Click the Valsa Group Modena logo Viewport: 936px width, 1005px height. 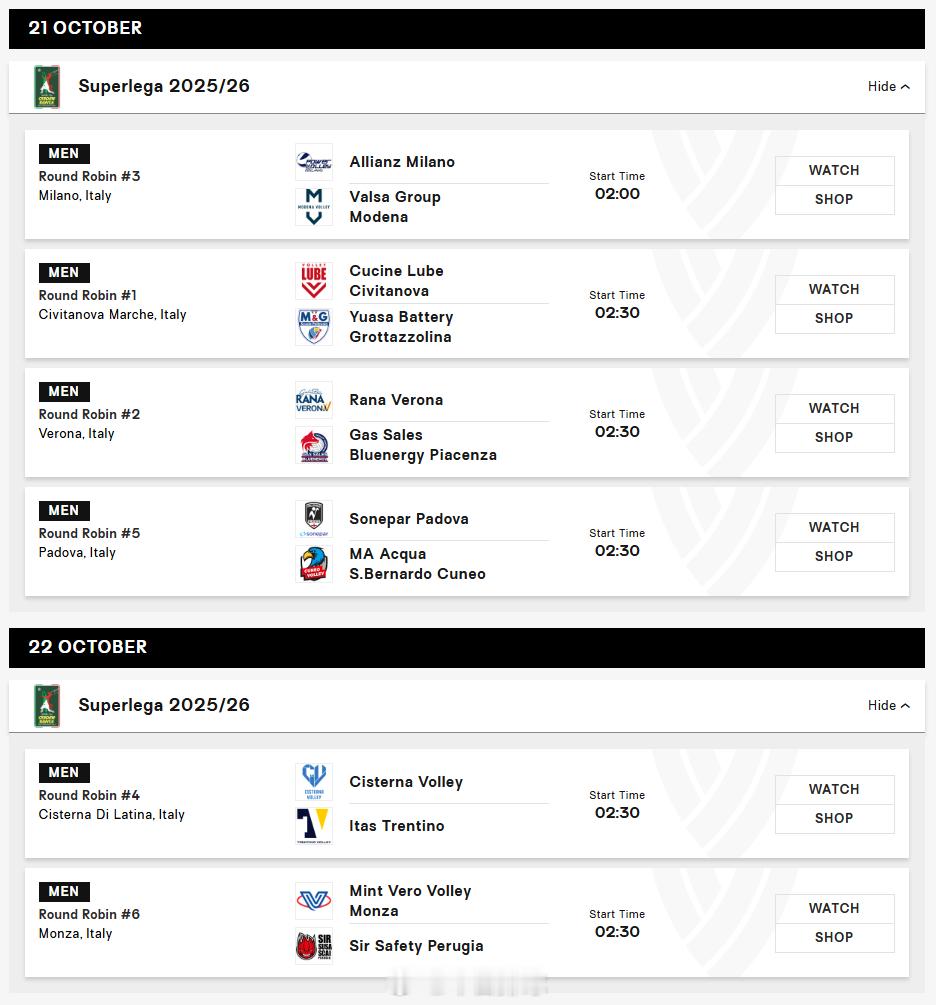313,206
